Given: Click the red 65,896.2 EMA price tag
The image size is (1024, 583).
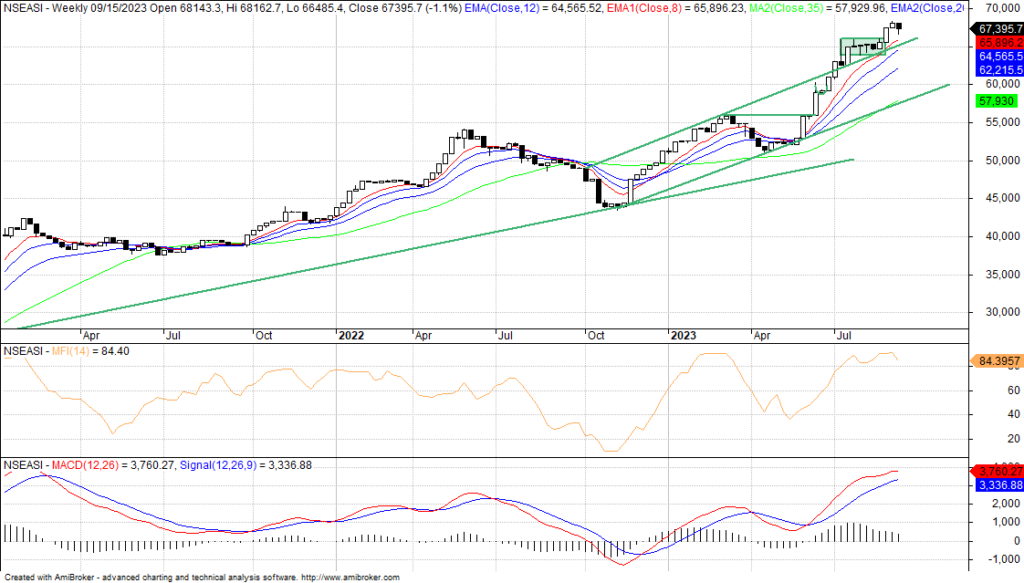Looking at the screenshot, I should click(996, 42).
